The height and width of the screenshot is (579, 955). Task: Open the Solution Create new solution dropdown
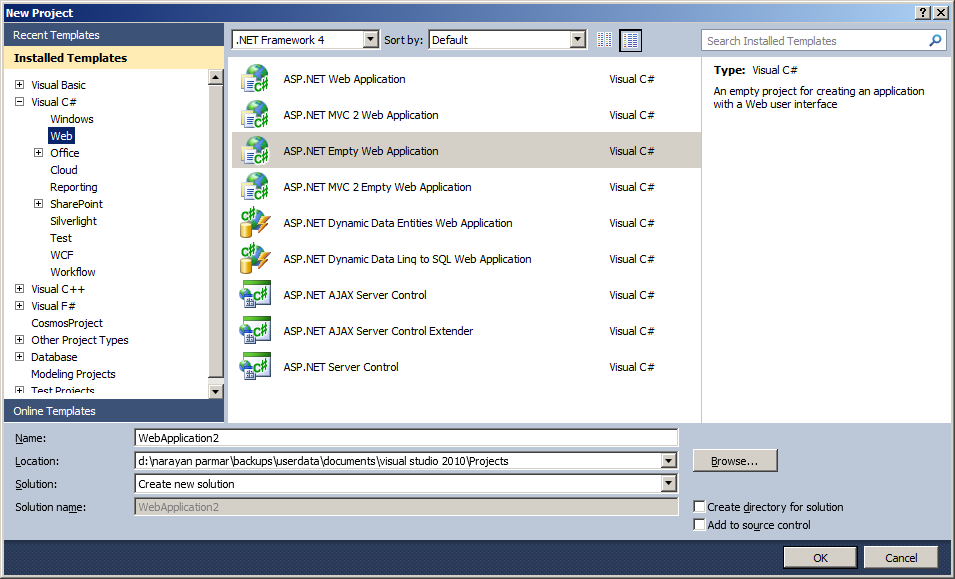click(x=669, y=484)
